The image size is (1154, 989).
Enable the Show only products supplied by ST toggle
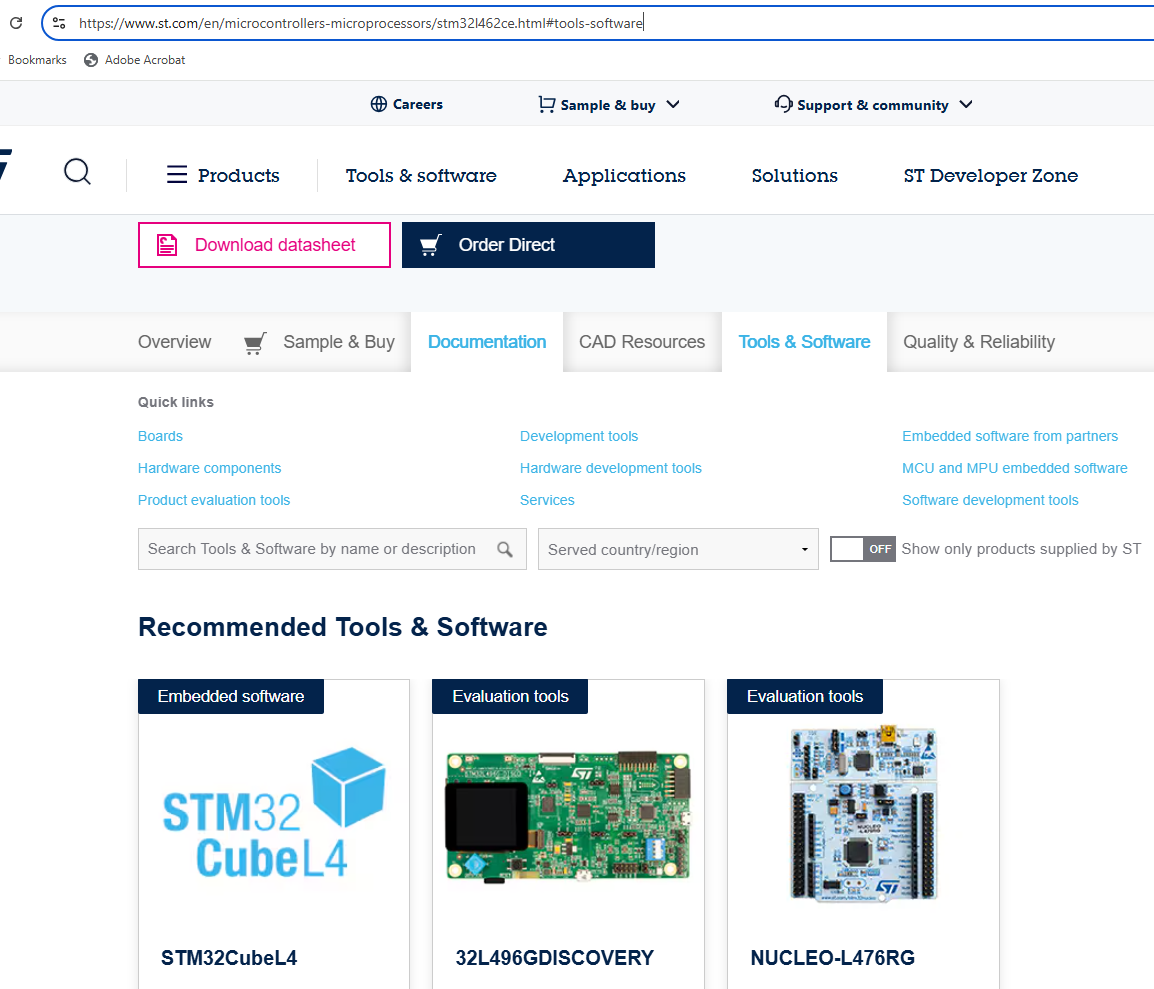click(862, 549)
